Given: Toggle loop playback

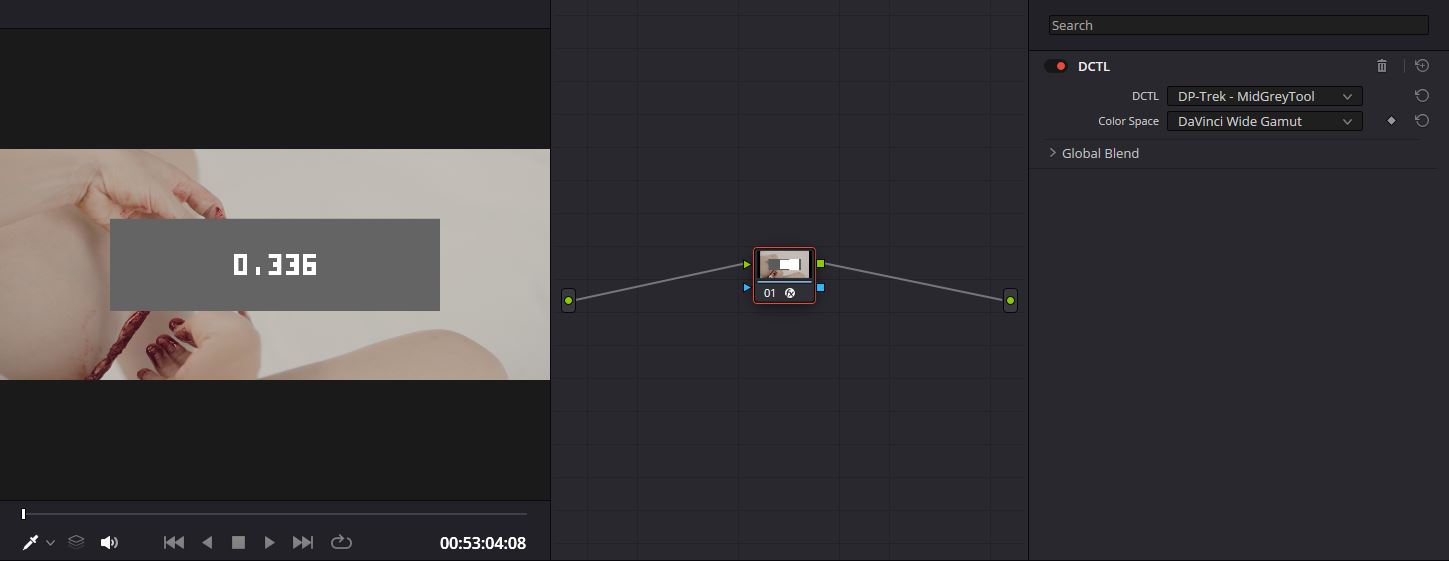Looking at the screenshot, I should click(341, 542).
